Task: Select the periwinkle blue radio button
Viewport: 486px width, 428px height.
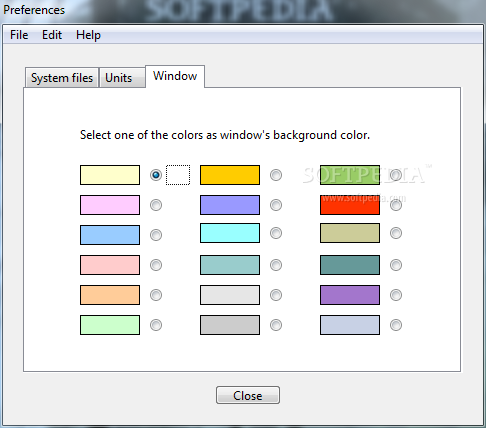Action: pyautogui.click(x=276, y=205)
